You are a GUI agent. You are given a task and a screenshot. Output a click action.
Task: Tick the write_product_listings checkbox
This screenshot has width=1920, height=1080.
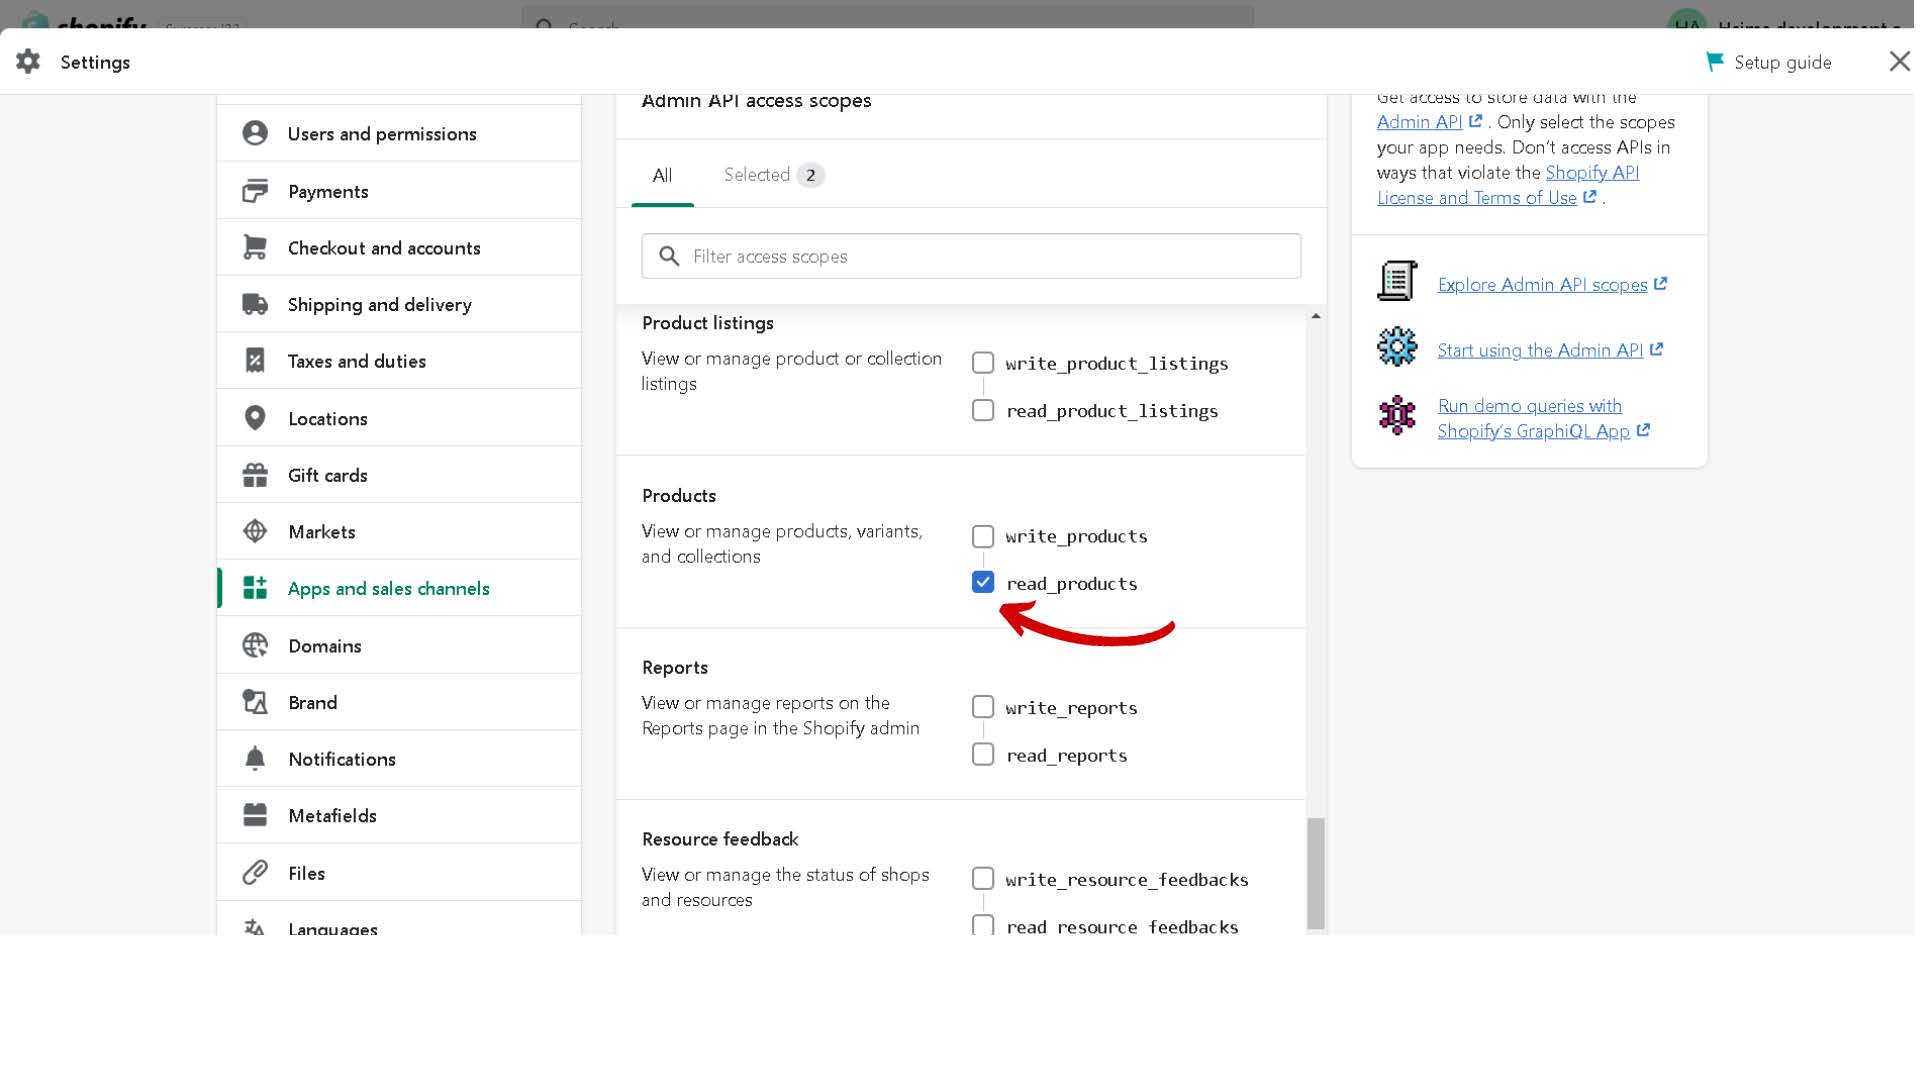coord(983,363)
